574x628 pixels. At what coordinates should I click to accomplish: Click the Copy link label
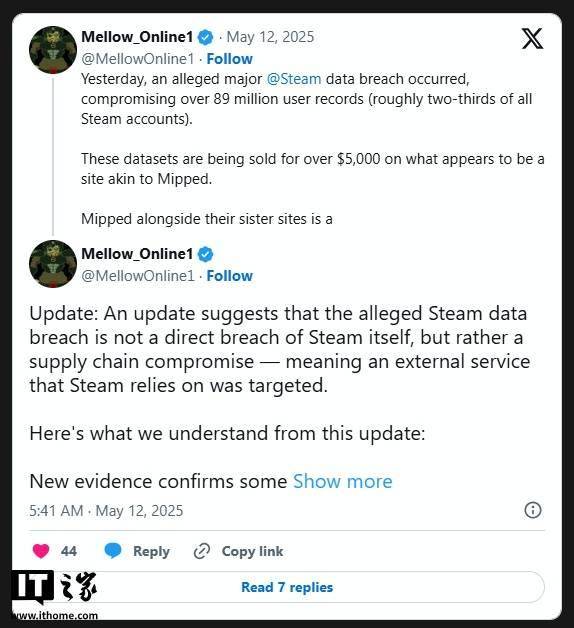252,551
